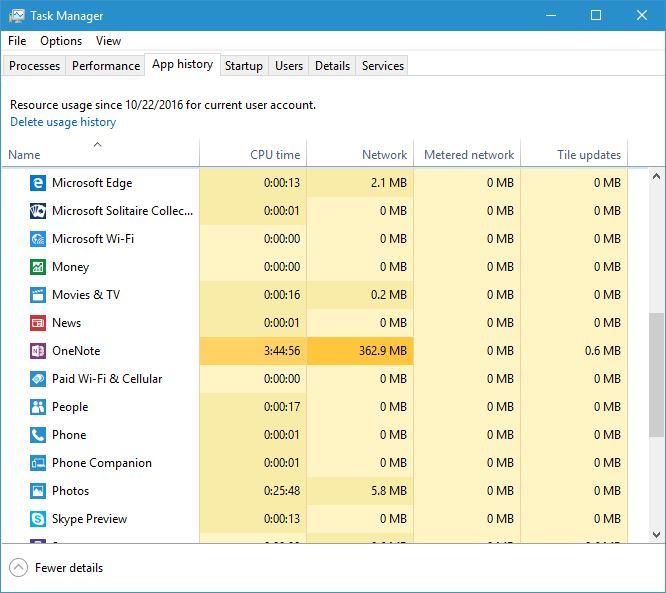This screenshot has height=593, width=666.
Task: Click the Photos app icon
Action: [38, 491]
